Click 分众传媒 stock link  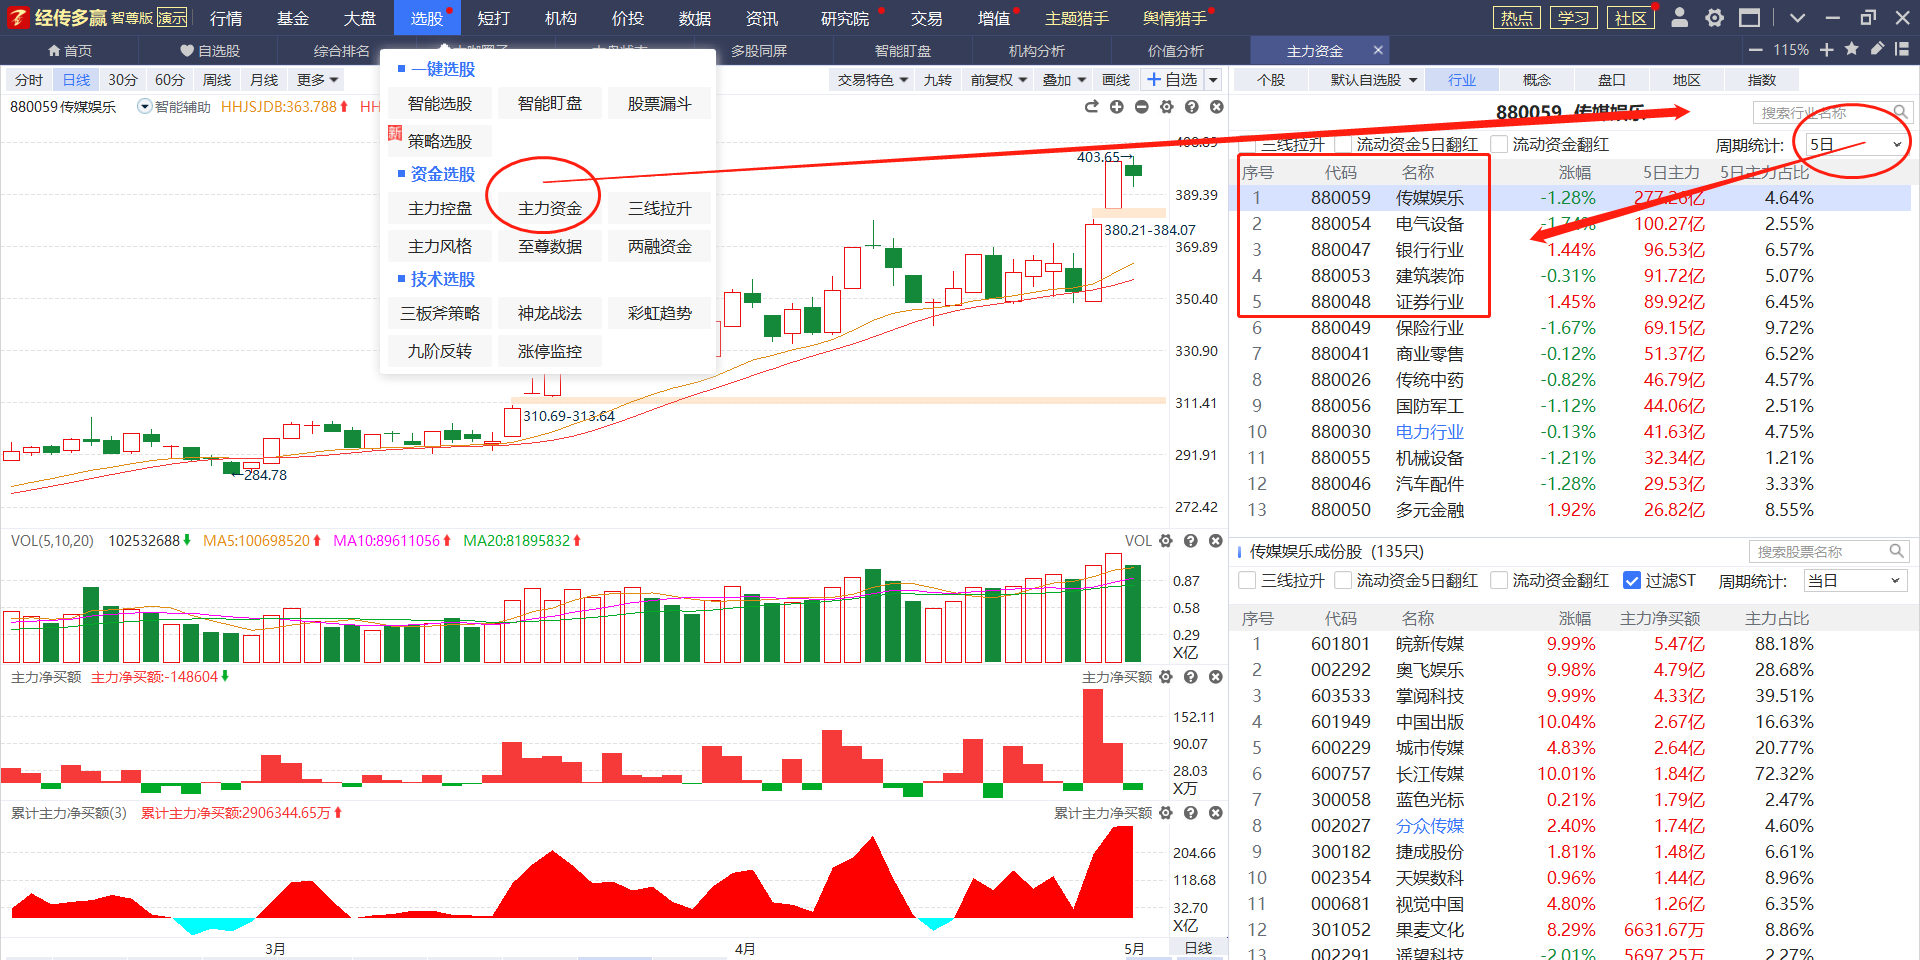point(1430,826)
